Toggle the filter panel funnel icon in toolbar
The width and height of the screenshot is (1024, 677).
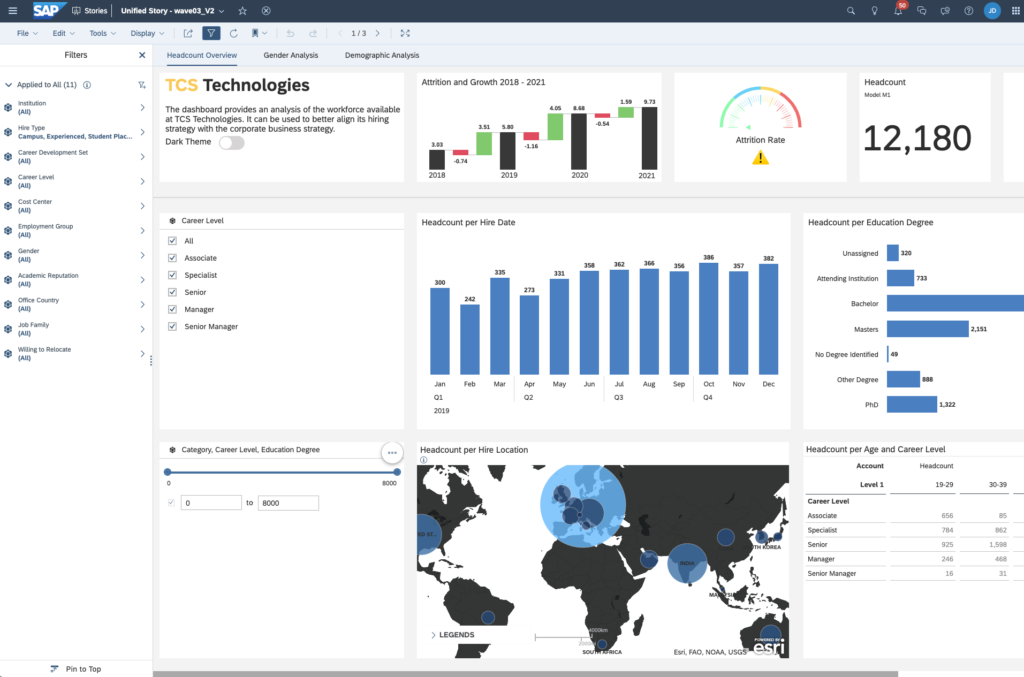211,33
